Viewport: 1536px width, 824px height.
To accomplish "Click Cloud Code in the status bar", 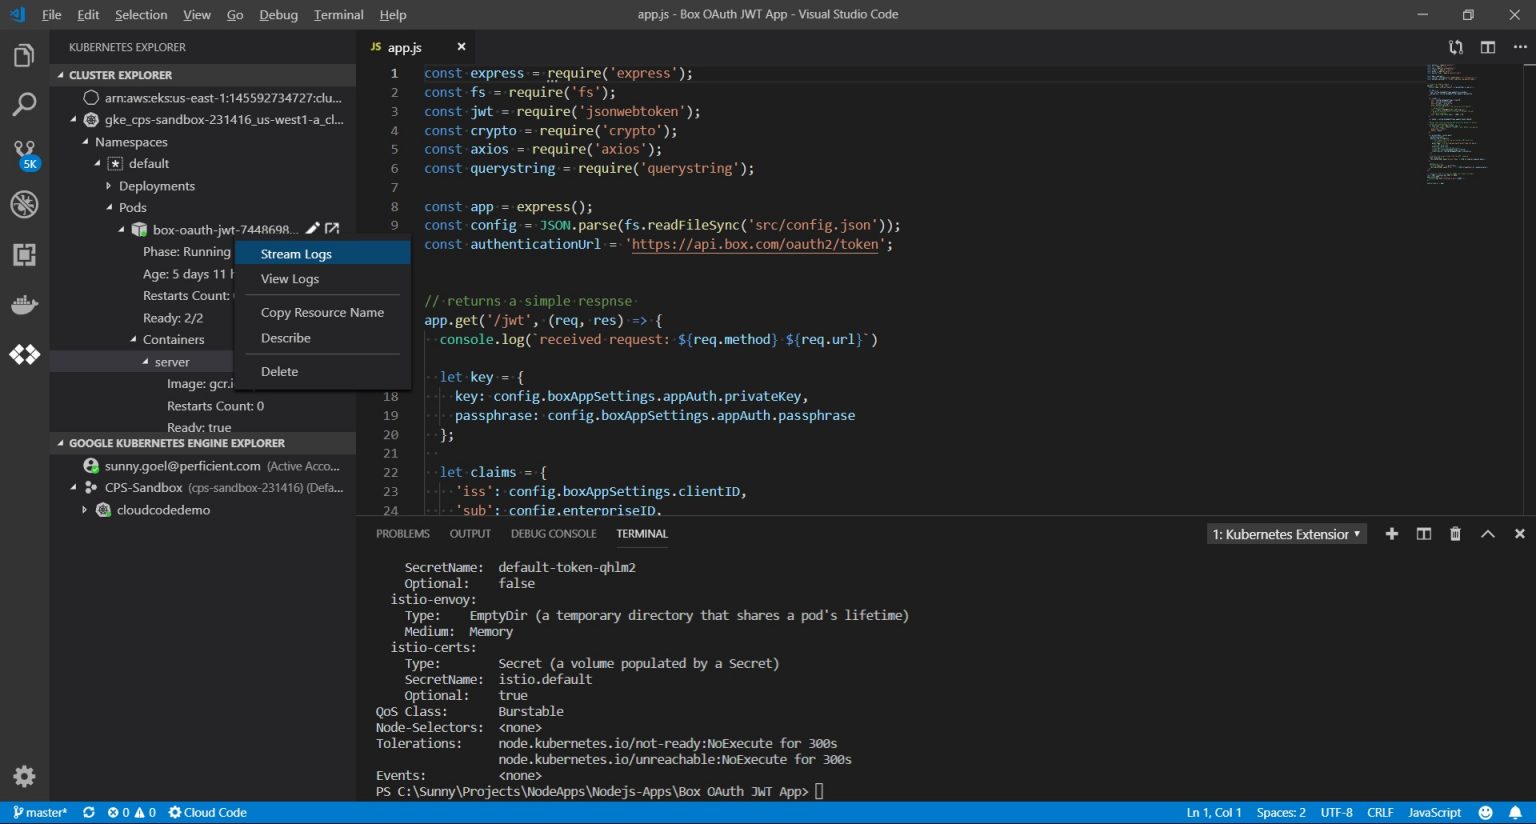I will point(206,812).
